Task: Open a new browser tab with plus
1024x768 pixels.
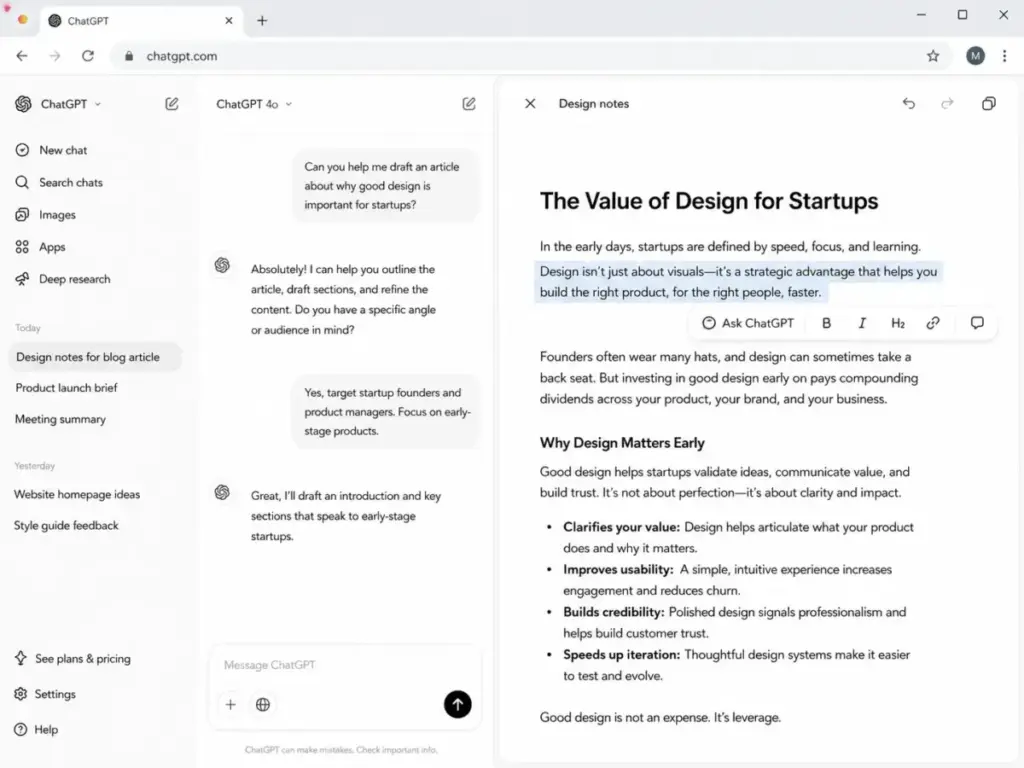Action: (262, 21)
